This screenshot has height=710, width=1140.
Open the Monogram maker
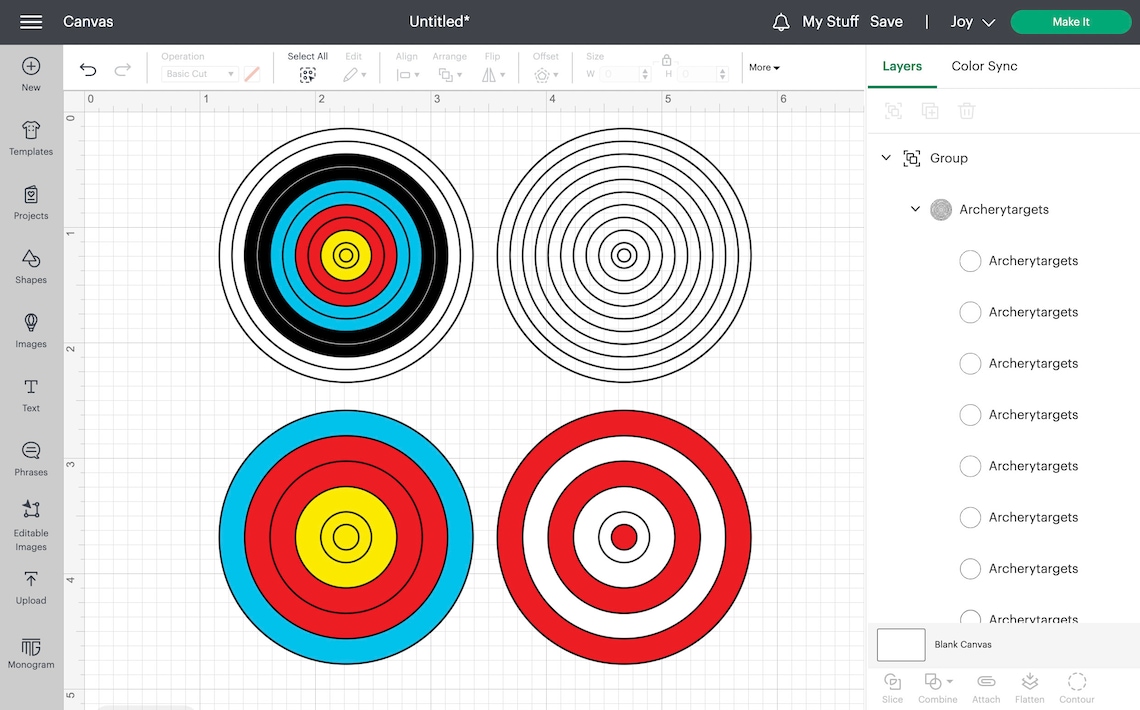(x=30, y=651)
